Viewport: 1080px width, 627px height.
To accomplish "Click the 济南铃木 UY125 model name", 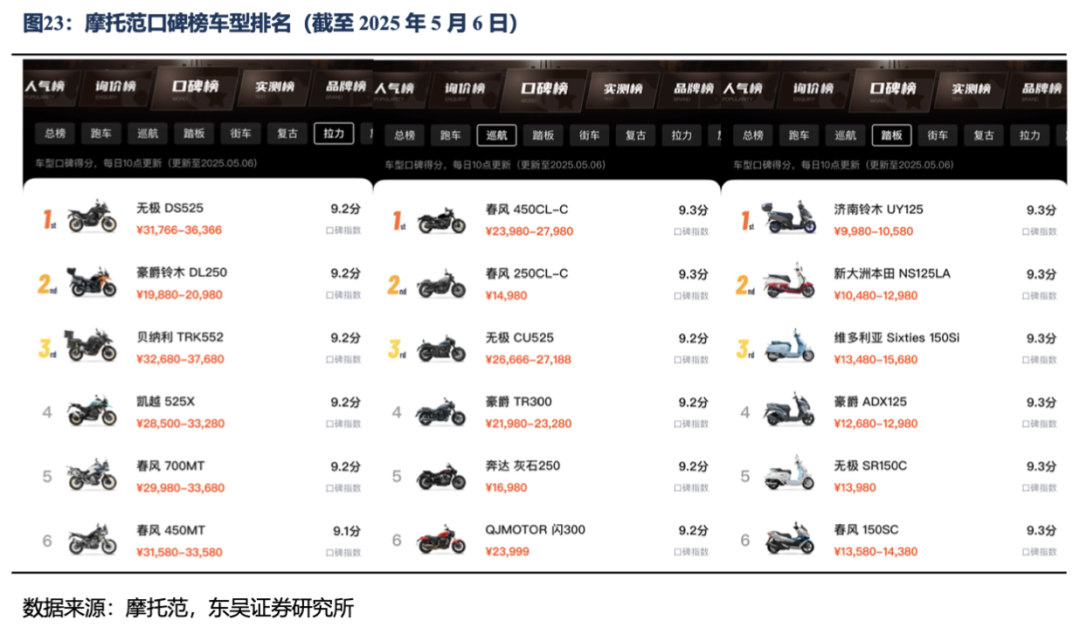I will click(x=878, y=209).
